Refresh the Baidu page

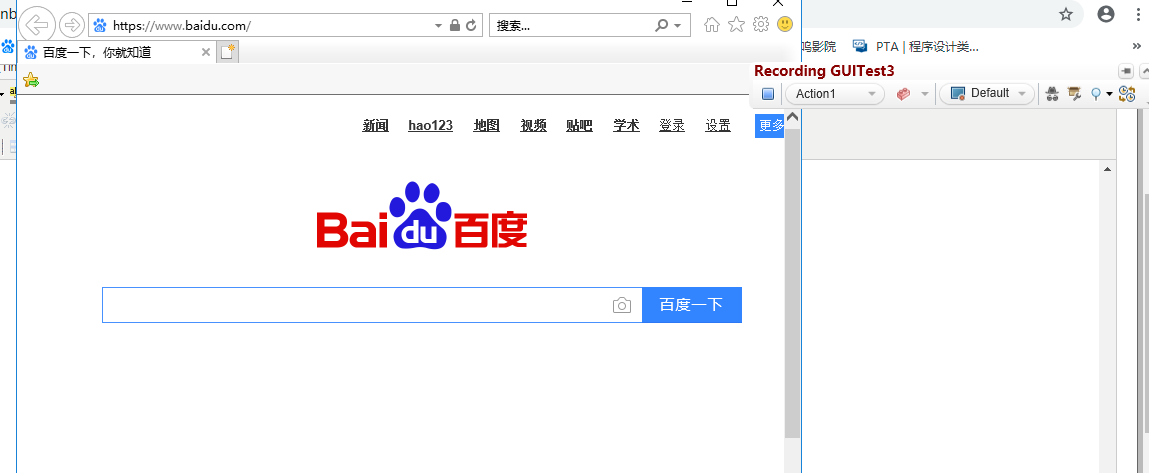click(x=471, y=26)
